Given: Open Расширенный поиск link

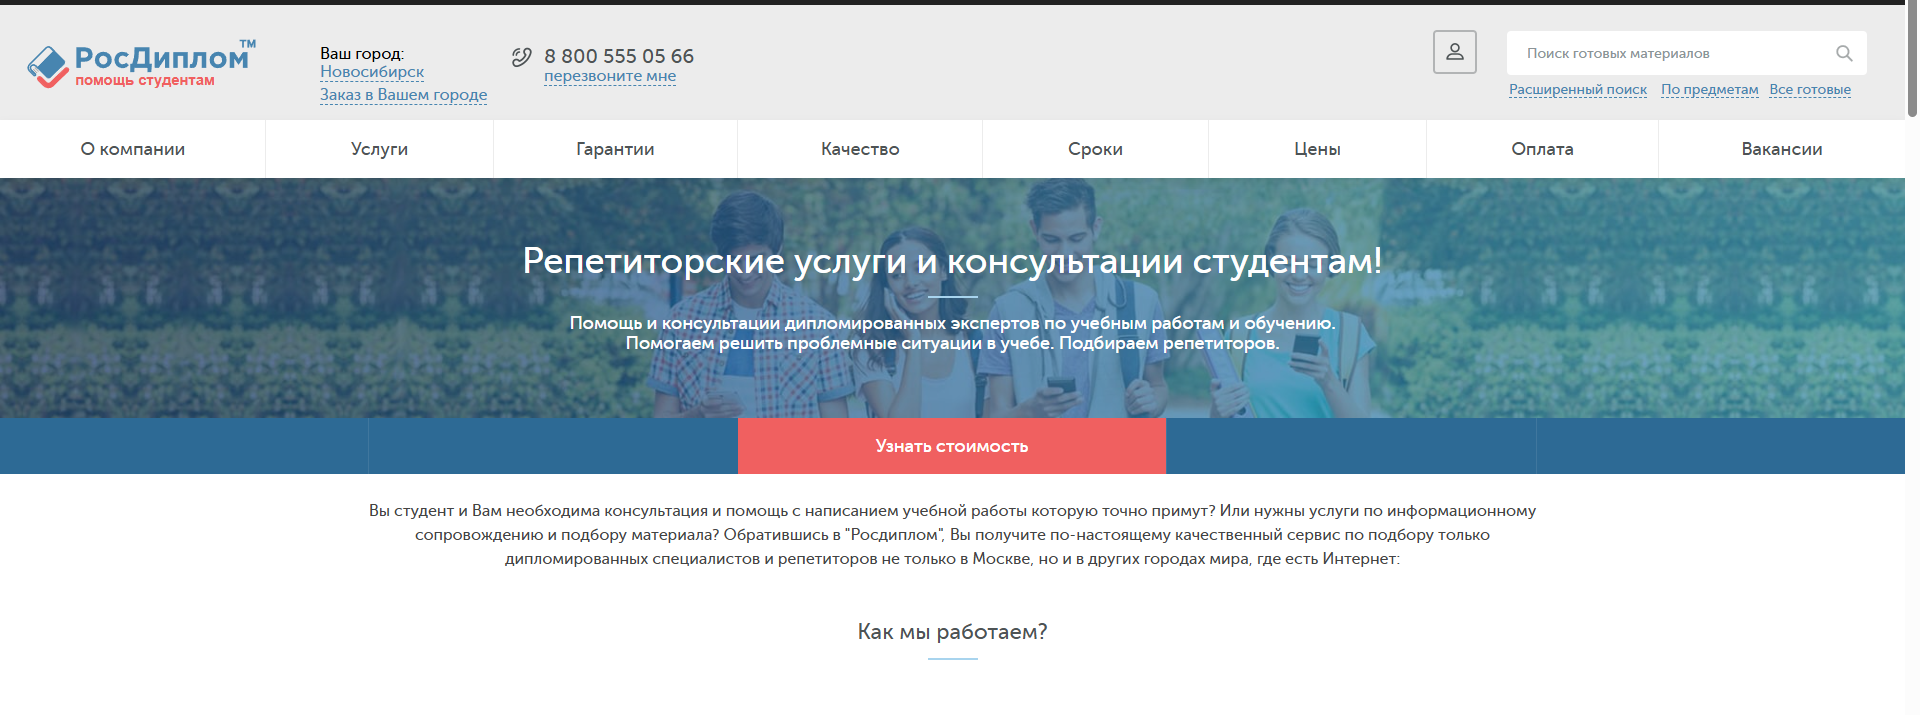Looking at the screenshot, I should click(1578, 90).
